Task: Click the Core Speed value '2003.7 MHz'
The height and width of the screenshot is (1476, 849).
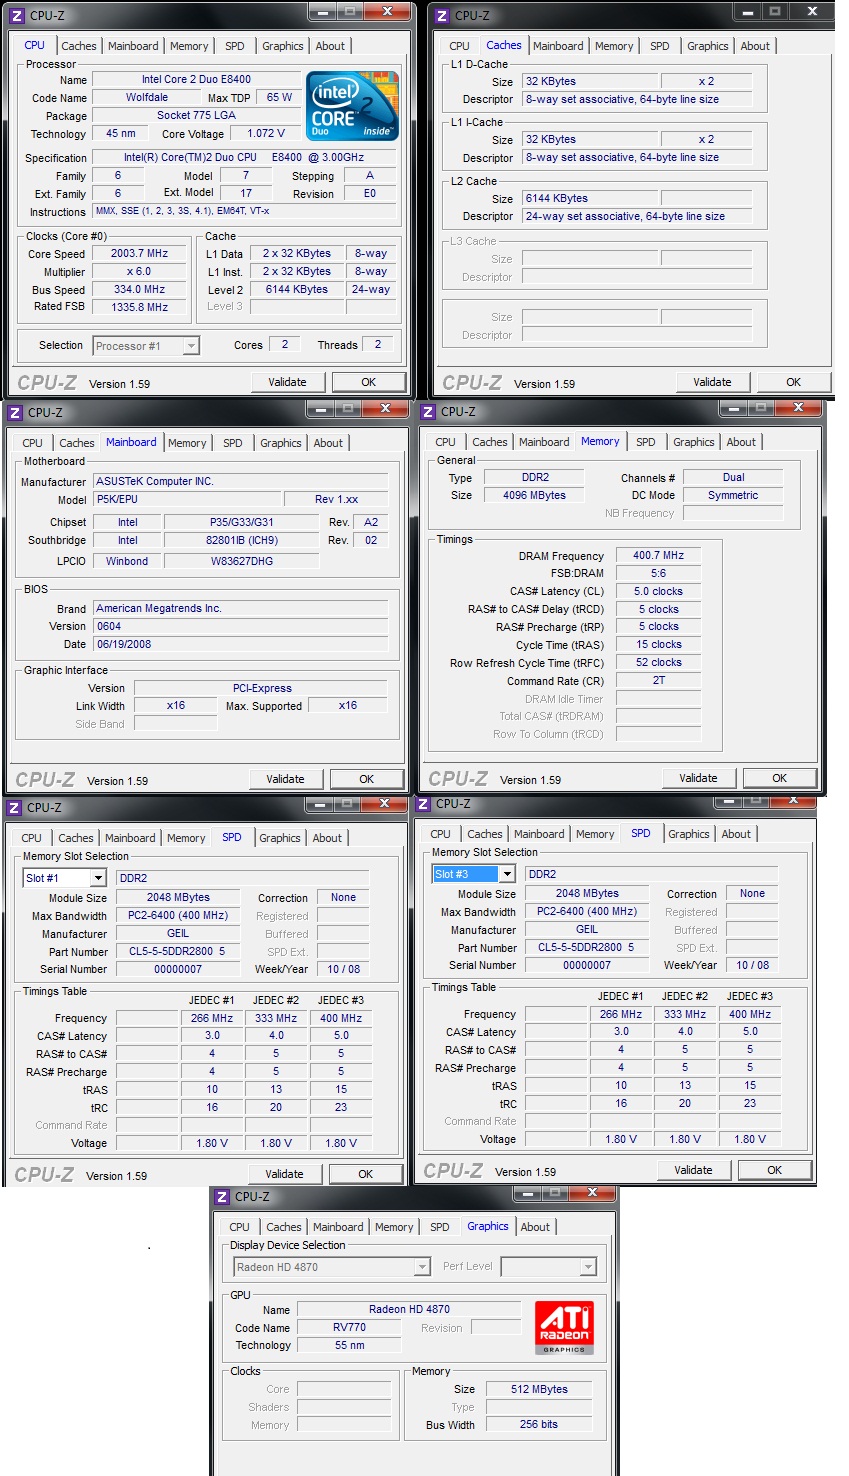Action: [x=139, y=253]
